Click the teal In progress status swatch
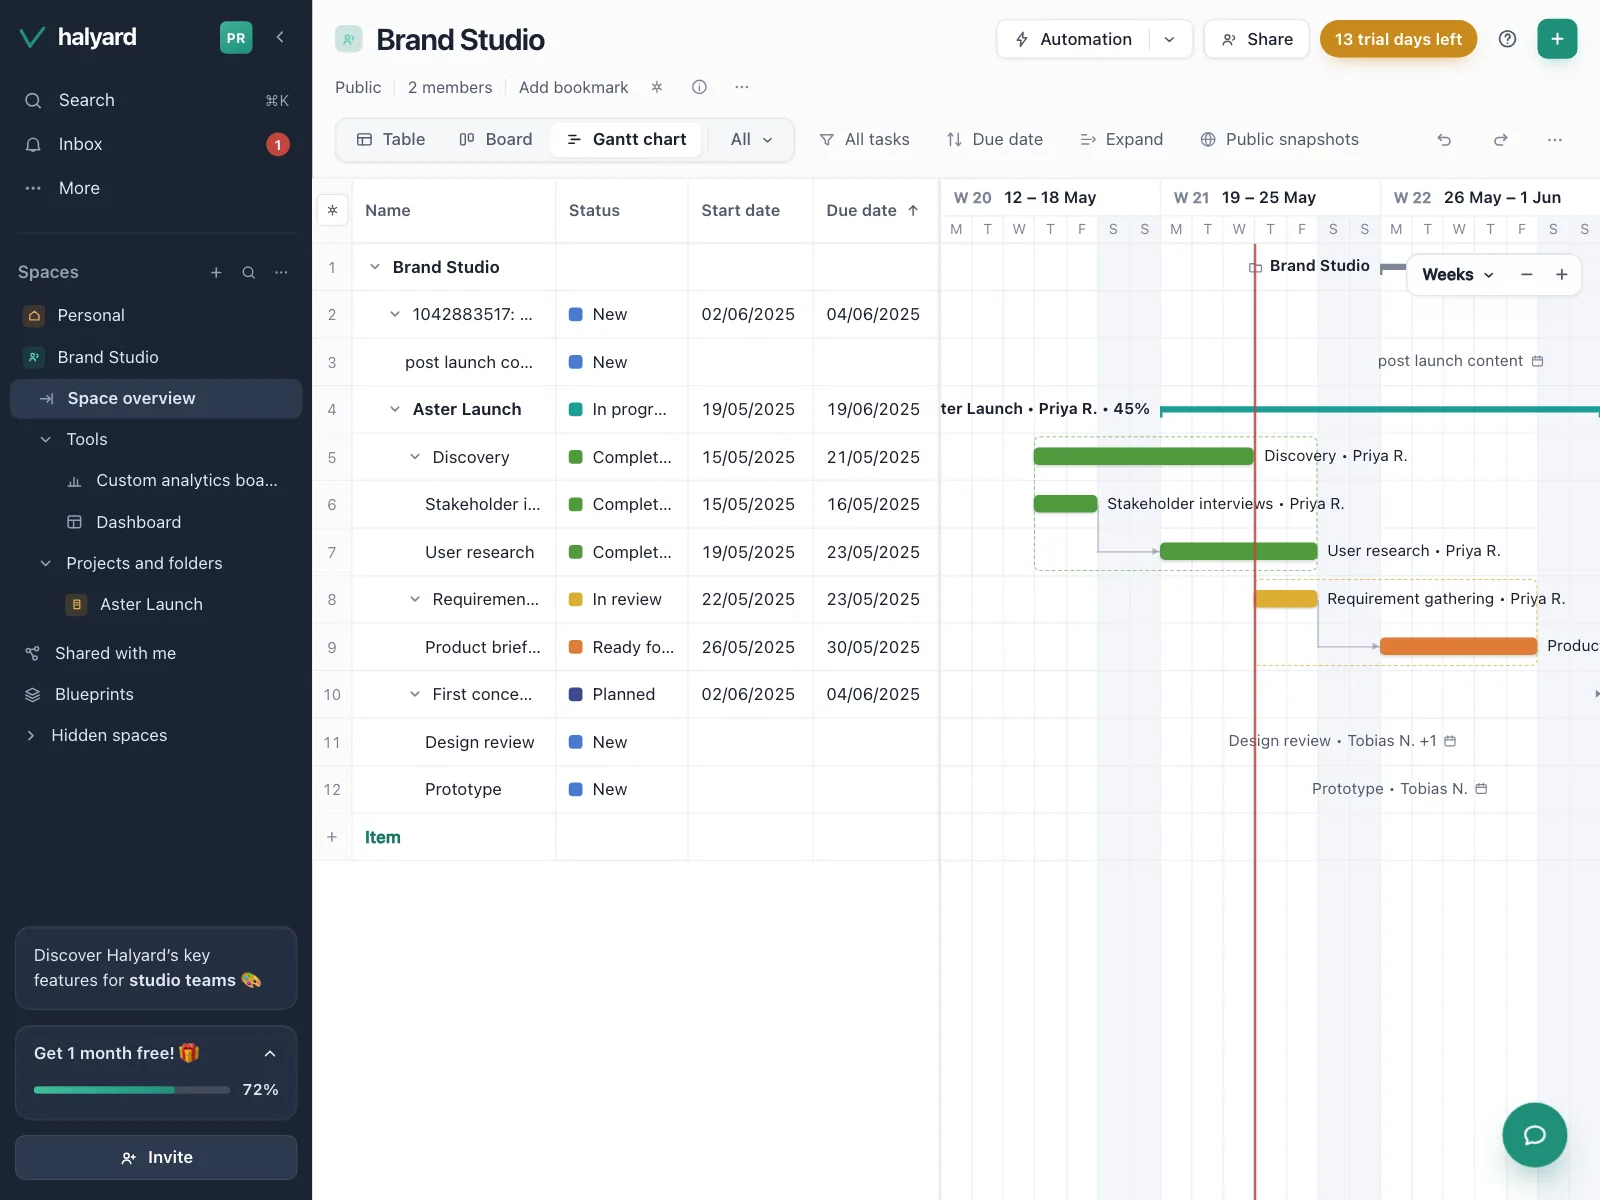Viewport: 1600px width, 1200px height. (x=576, y=409)
